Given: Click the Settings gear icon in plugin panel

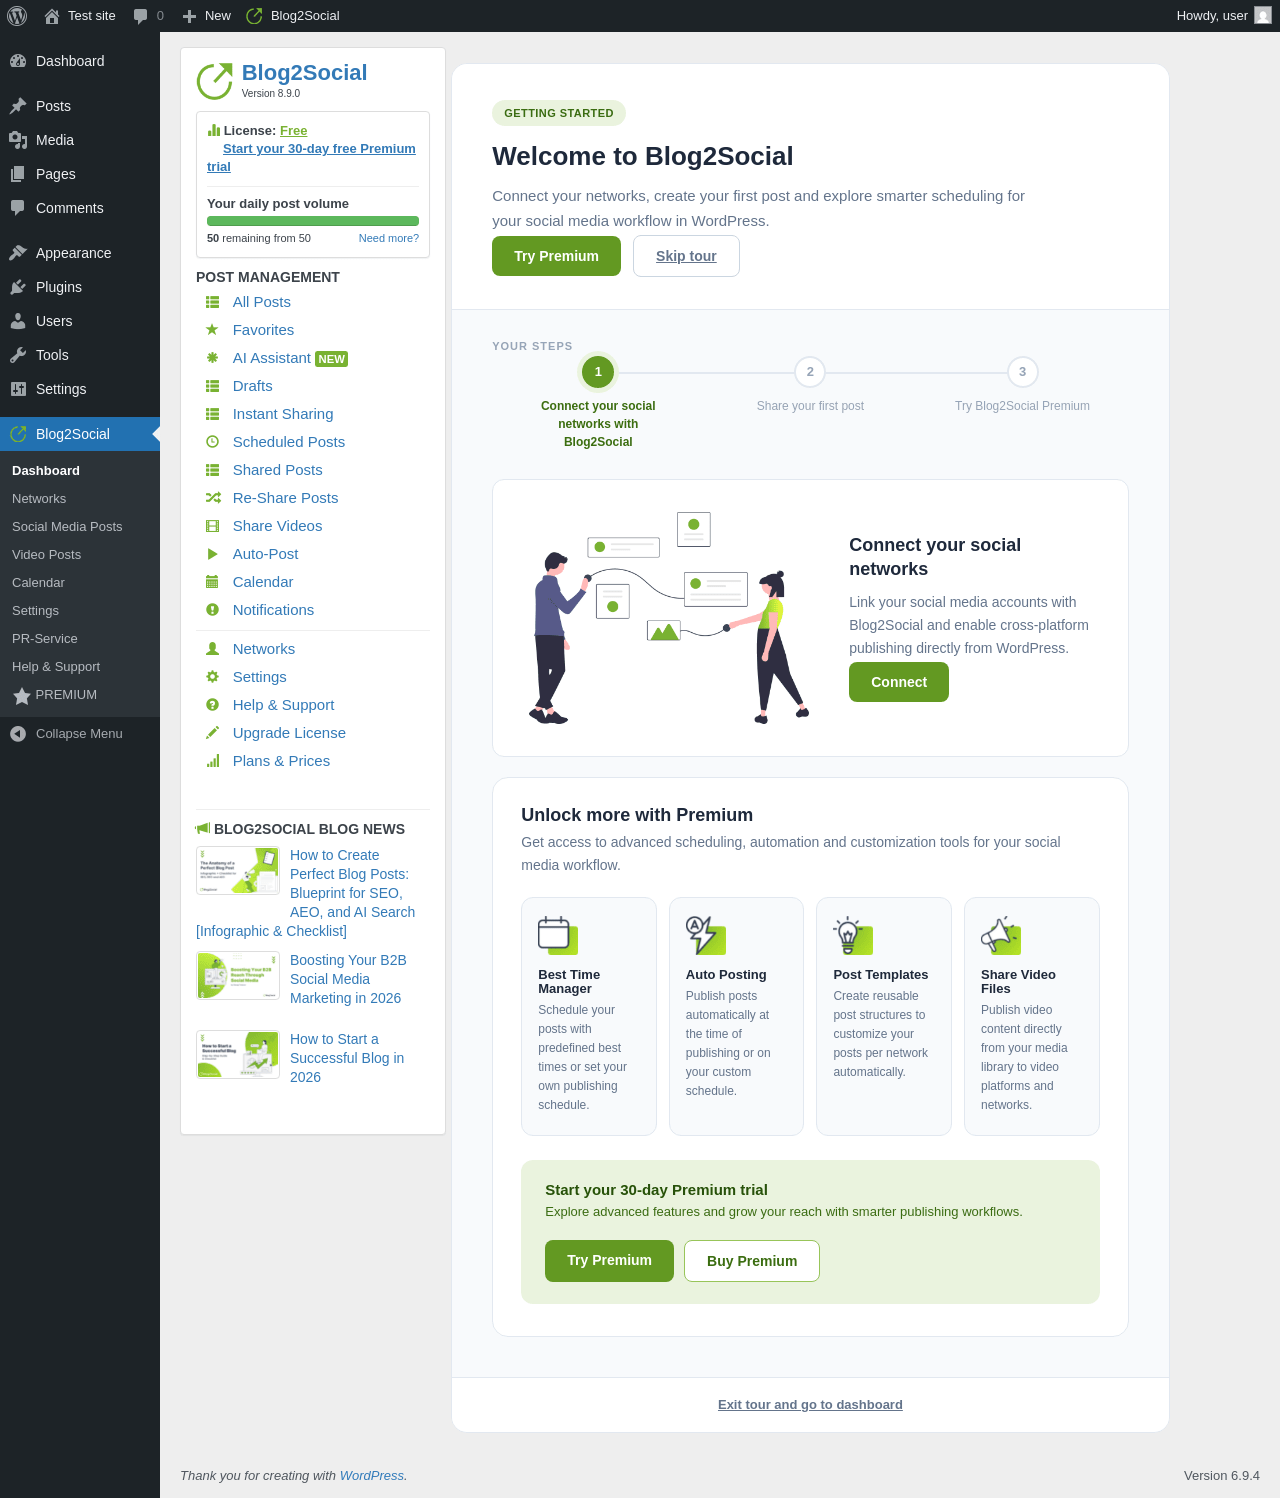Looking at the screenshot, I should (x=212, y=677).
